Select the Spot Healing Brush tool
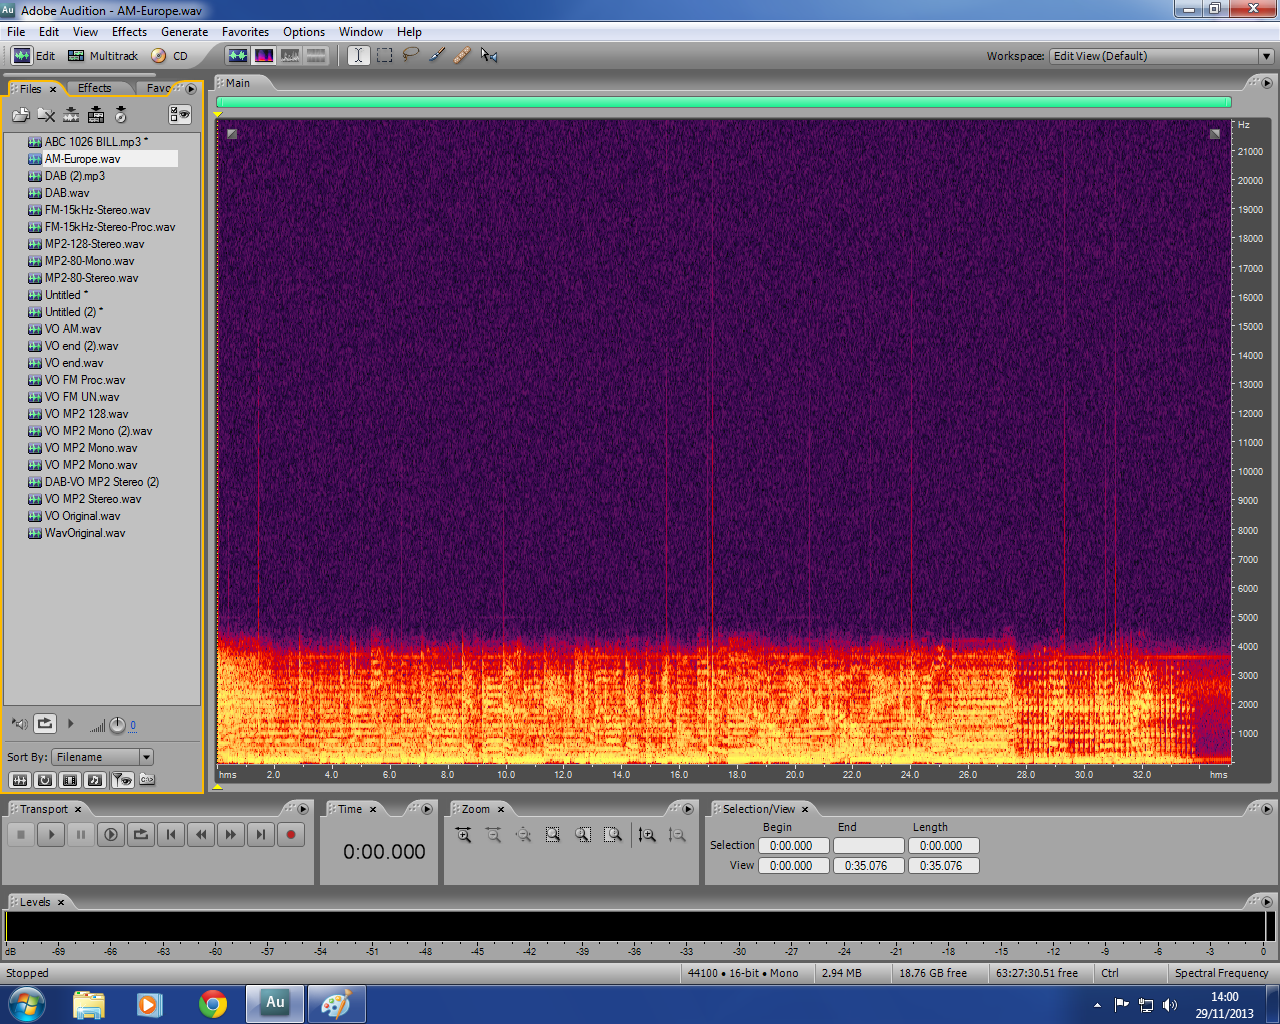The width and height of the screenshot is (1280, 1024). (x=462, y=56)
